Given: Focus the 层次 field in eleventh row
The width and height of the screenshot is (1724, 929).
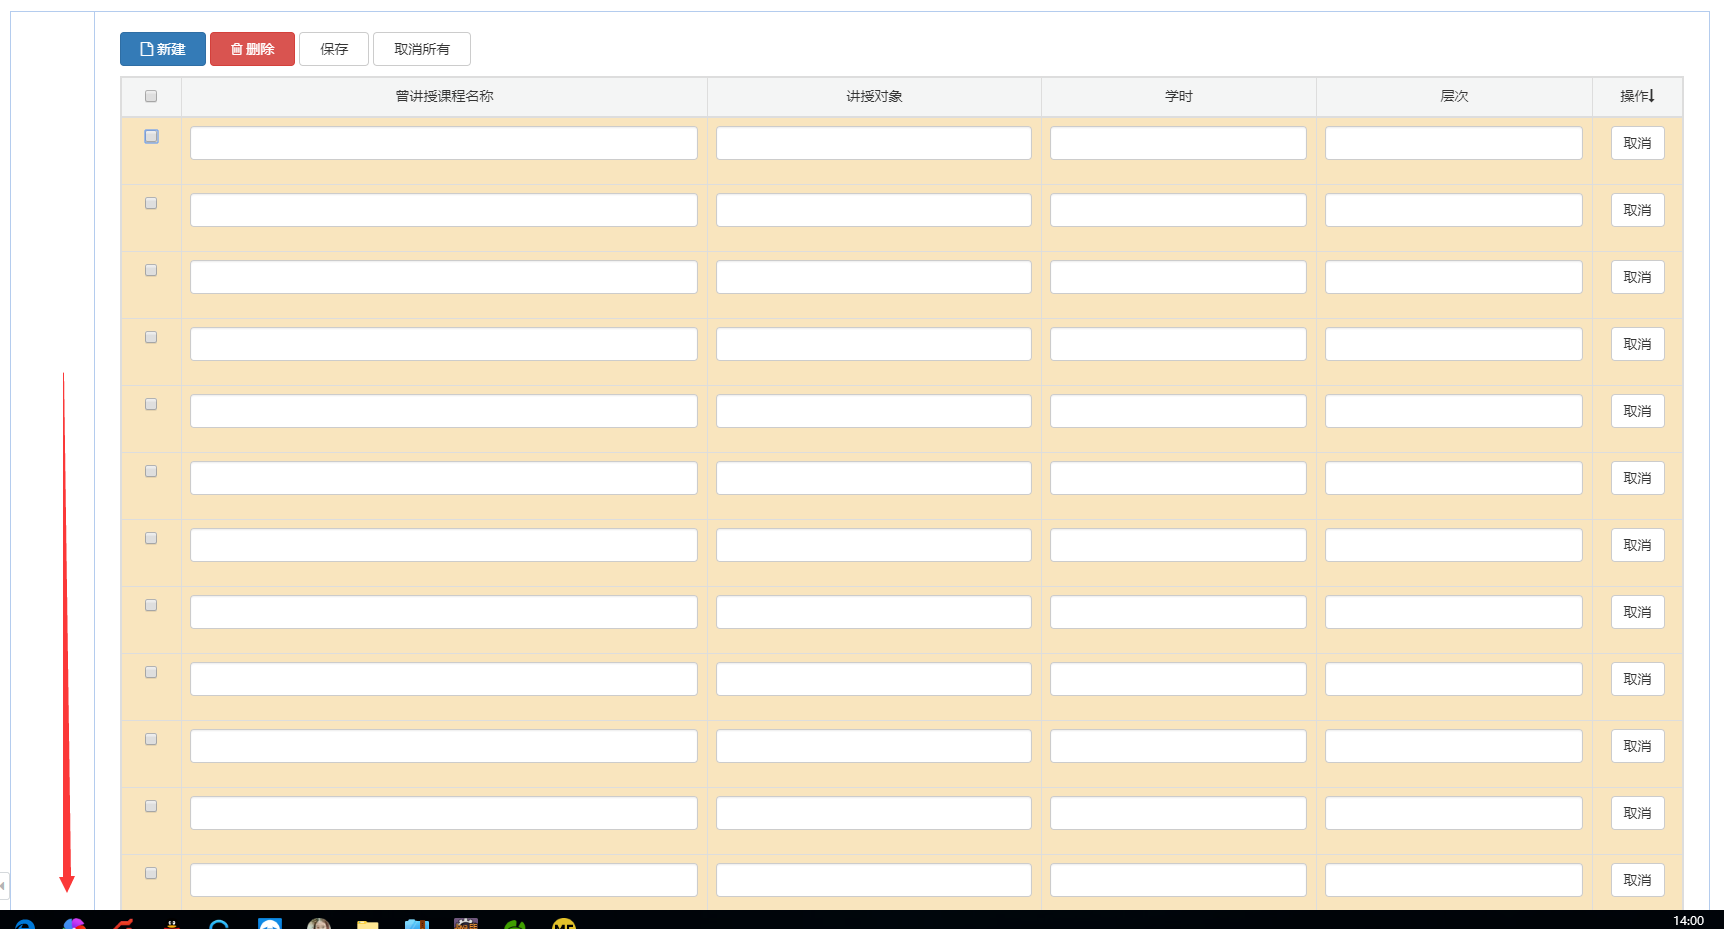Looking at the screenshot, I should coord(1454,813).
